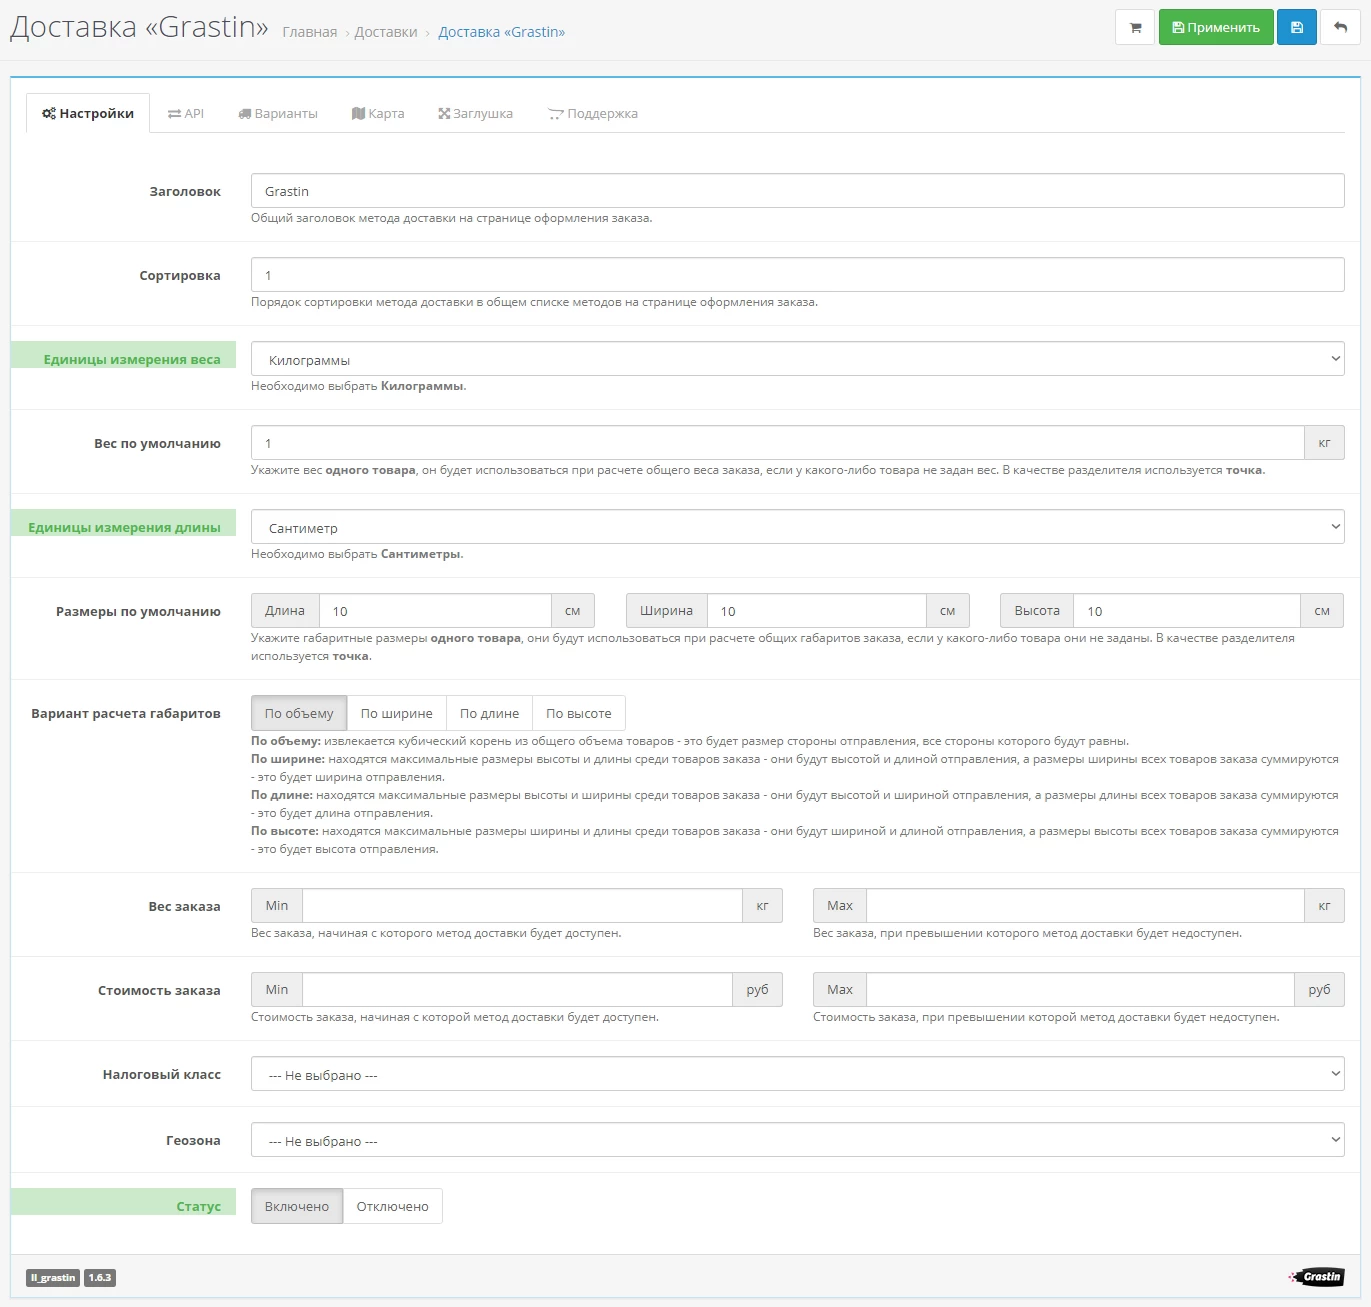The image size is (1371, 1307).
Task: Open the length units dropdown Сантиметр
Action: (x=798, y=527)
